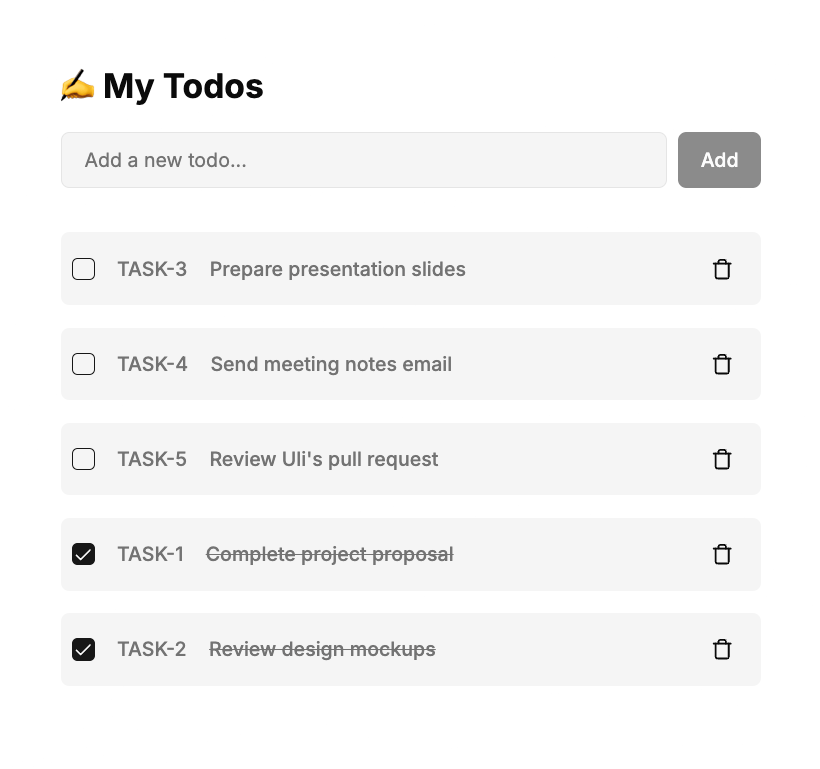Uncheck the Complete project proposal checkbox
The image size is (820, 769).
tap(83, 554)
